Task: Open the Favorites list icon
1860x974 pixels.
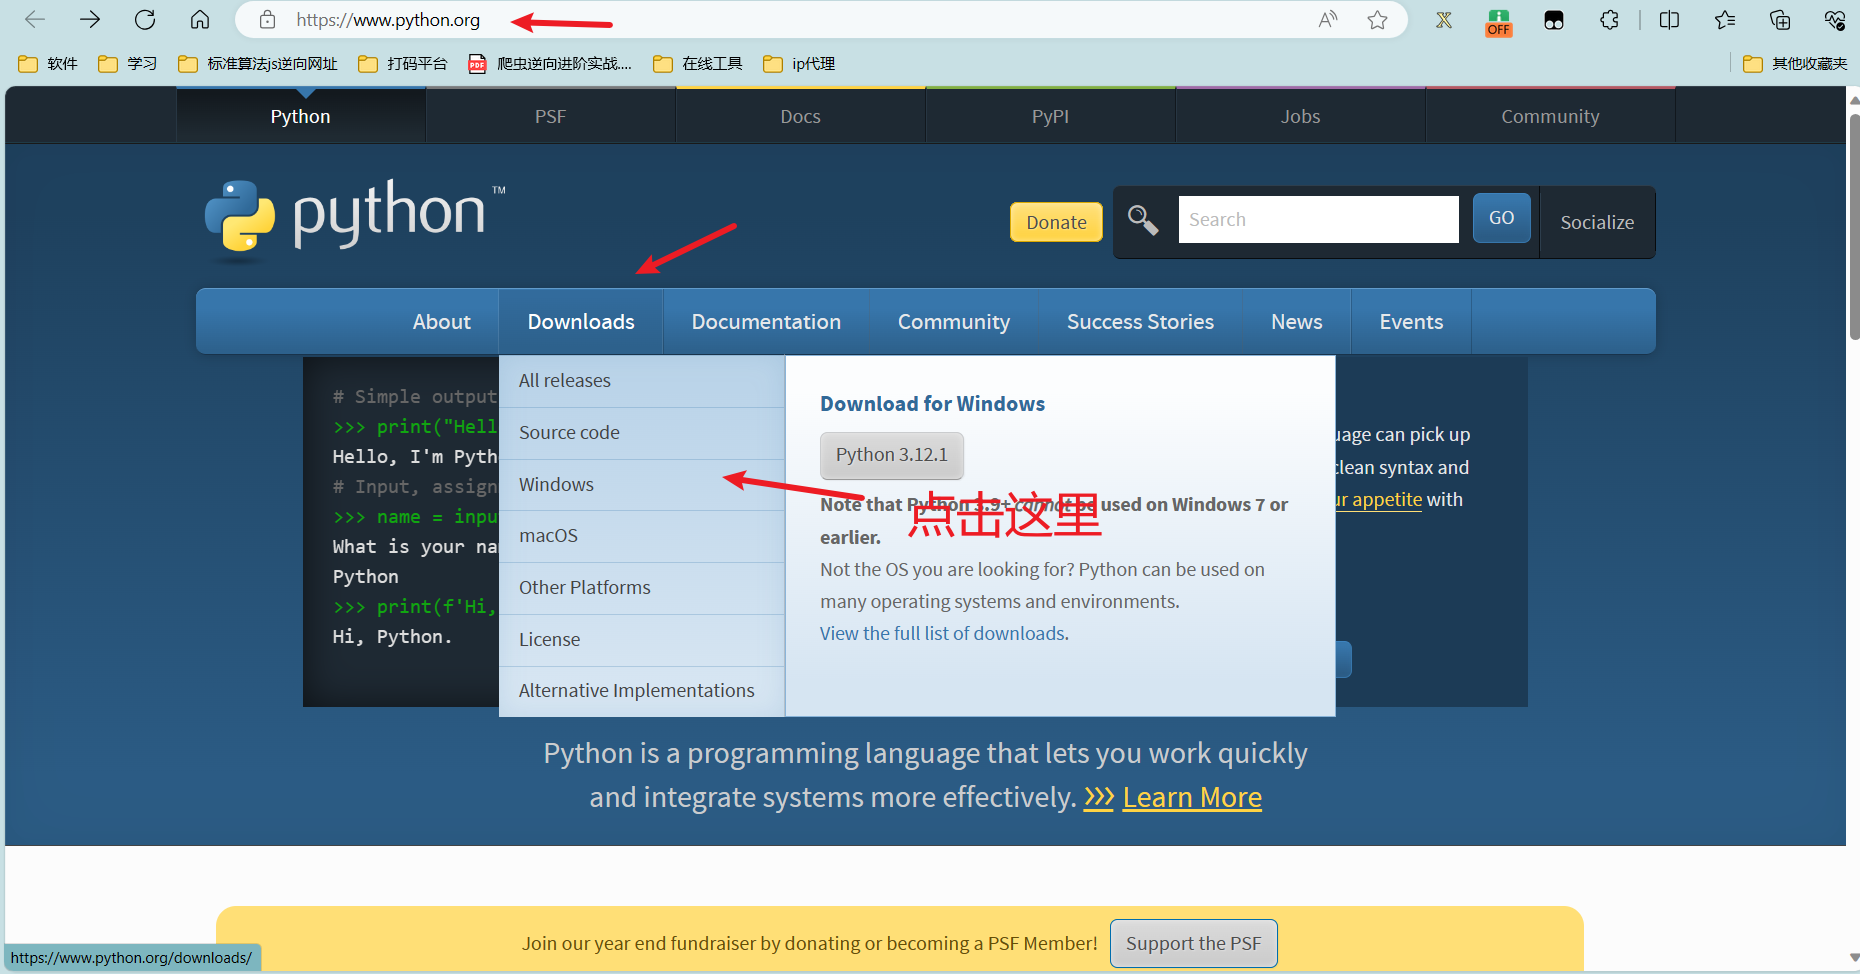Action: click(x=1725, y=20)
